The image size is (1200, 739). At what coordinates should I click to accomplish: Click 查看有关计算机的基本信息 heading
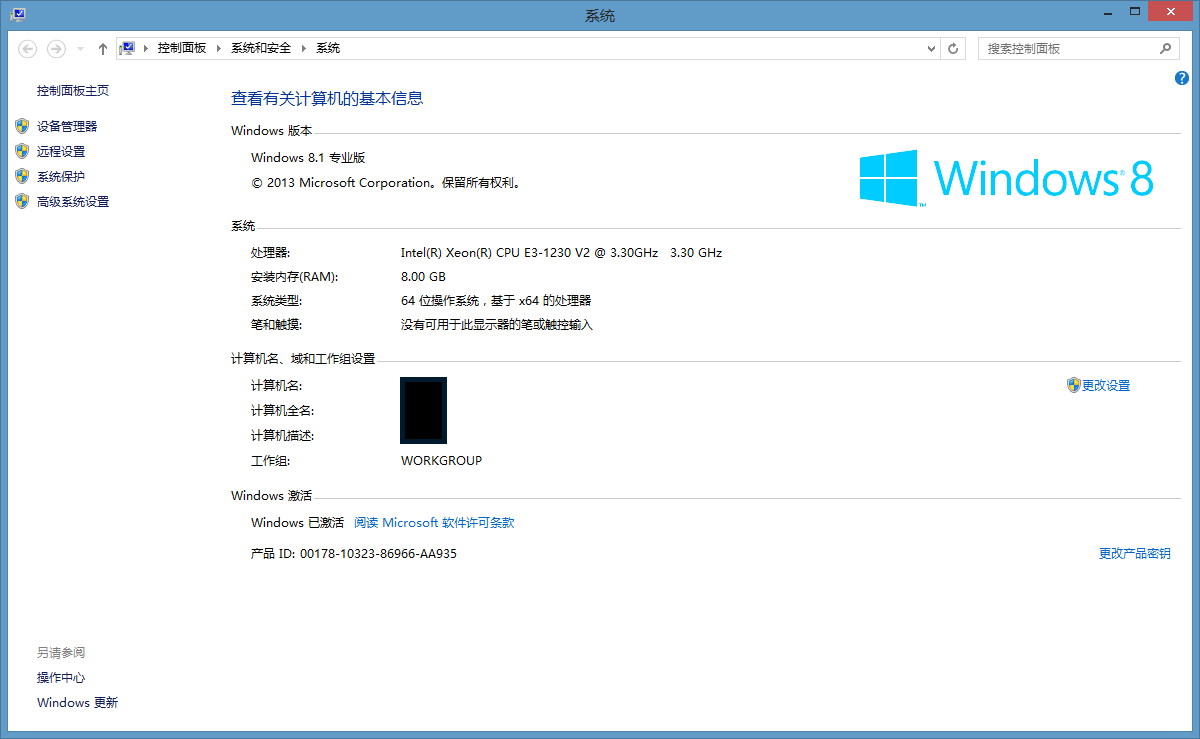(x=327, y=98)
